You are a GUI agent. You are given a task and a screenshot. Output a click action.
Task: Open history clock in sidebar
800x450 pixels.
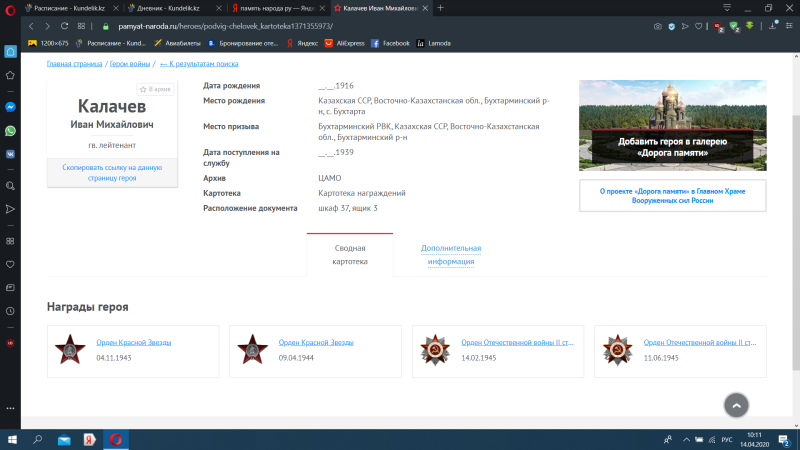10,311
